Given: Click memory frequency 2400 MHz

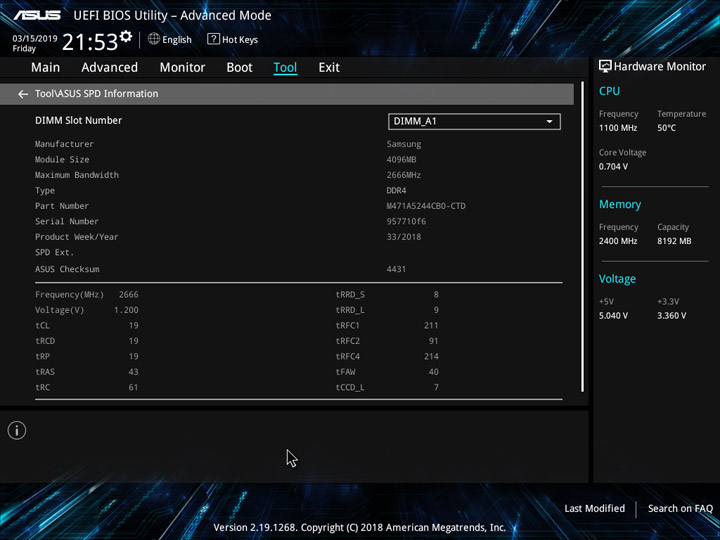Looking at the screenshot, I should point(618,241).
